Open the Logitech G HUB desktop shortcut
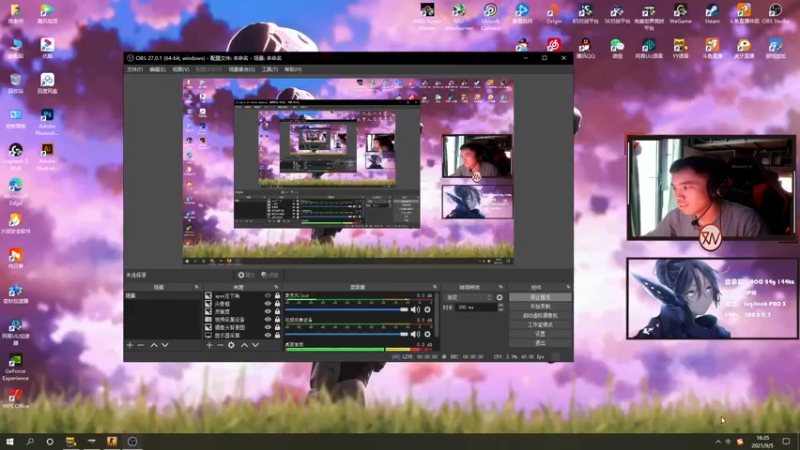800x450 pixels. tap(15, 157)
